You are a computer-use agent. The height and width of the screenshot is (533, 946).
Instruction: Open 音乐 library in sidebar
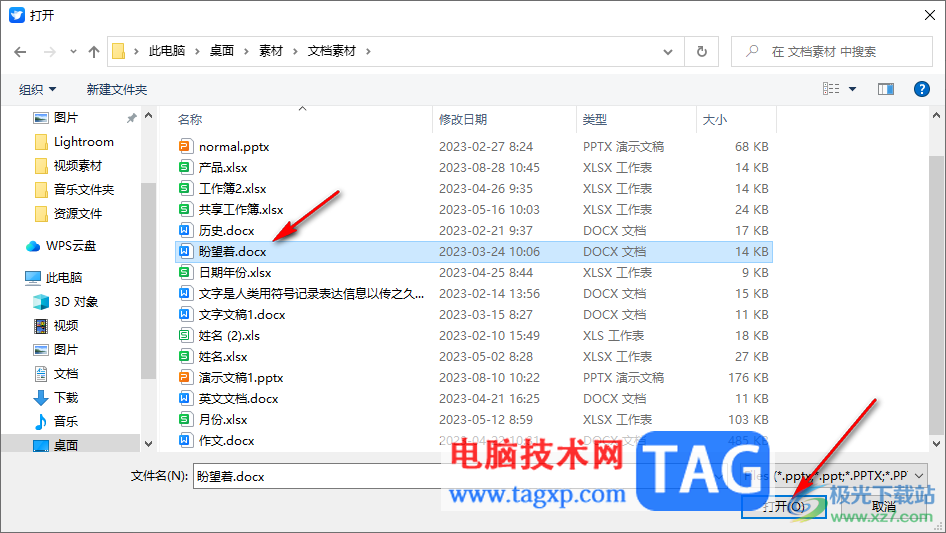pos(65,421)
